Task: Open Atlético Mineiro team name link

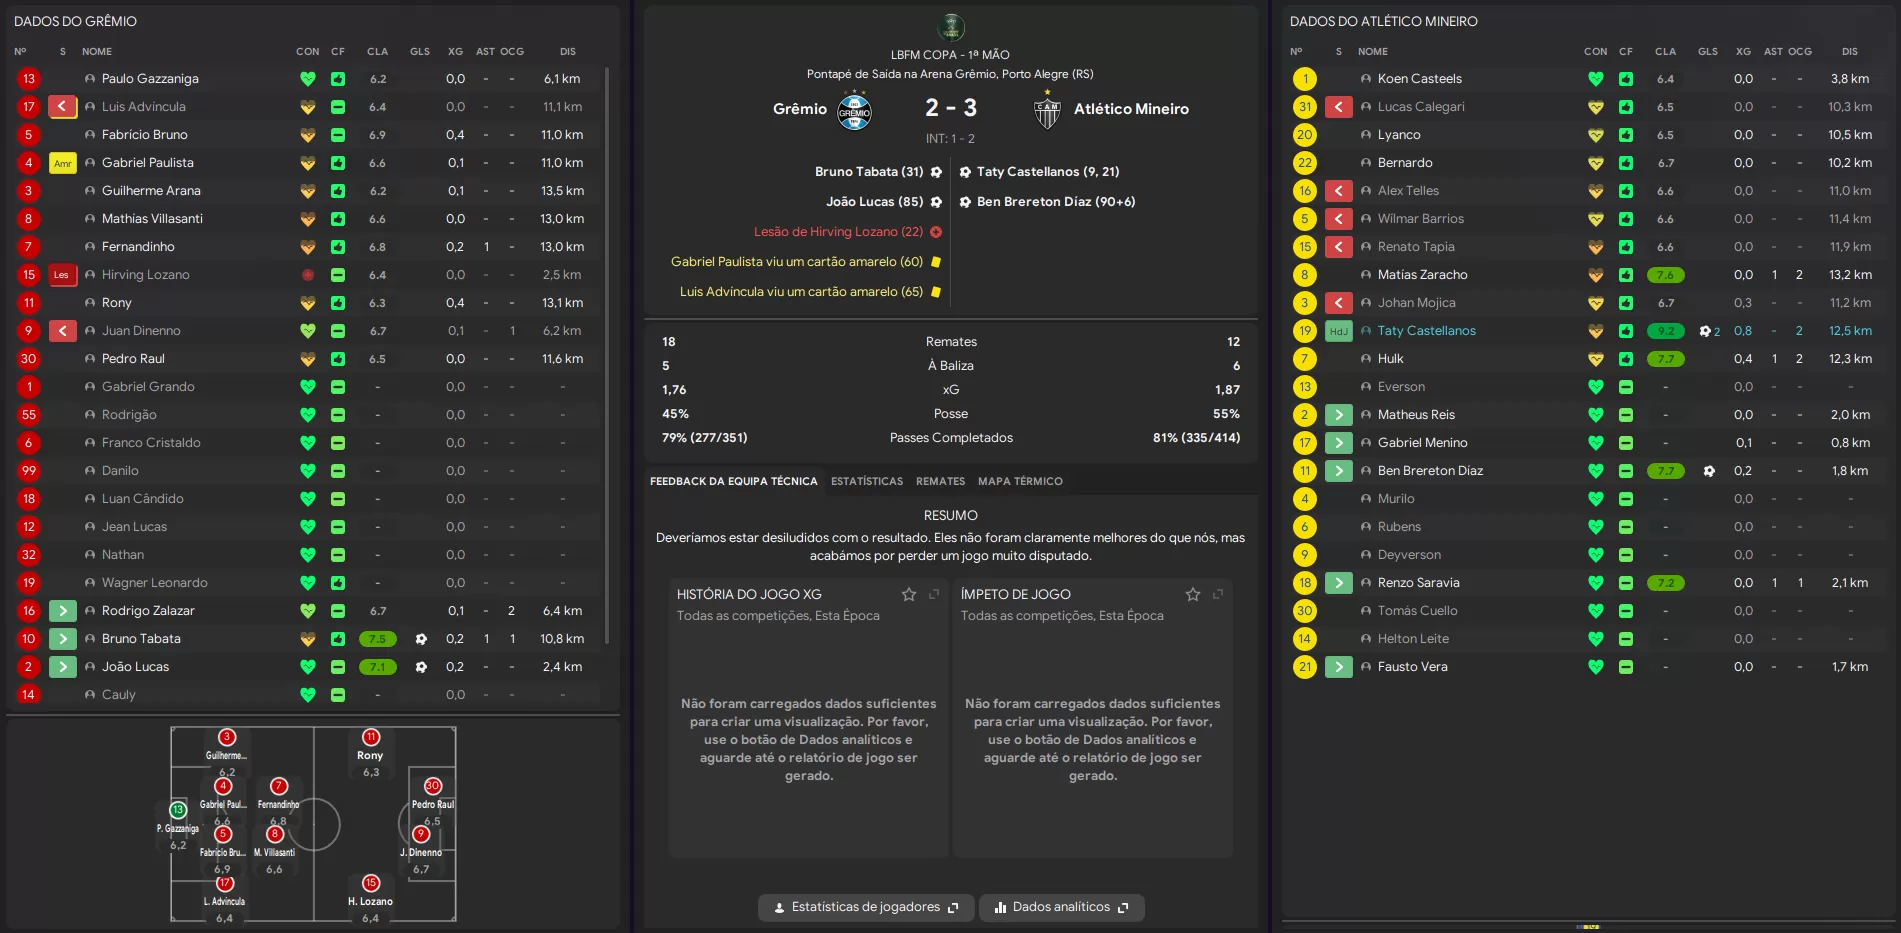Action: tap(1131, 109)
